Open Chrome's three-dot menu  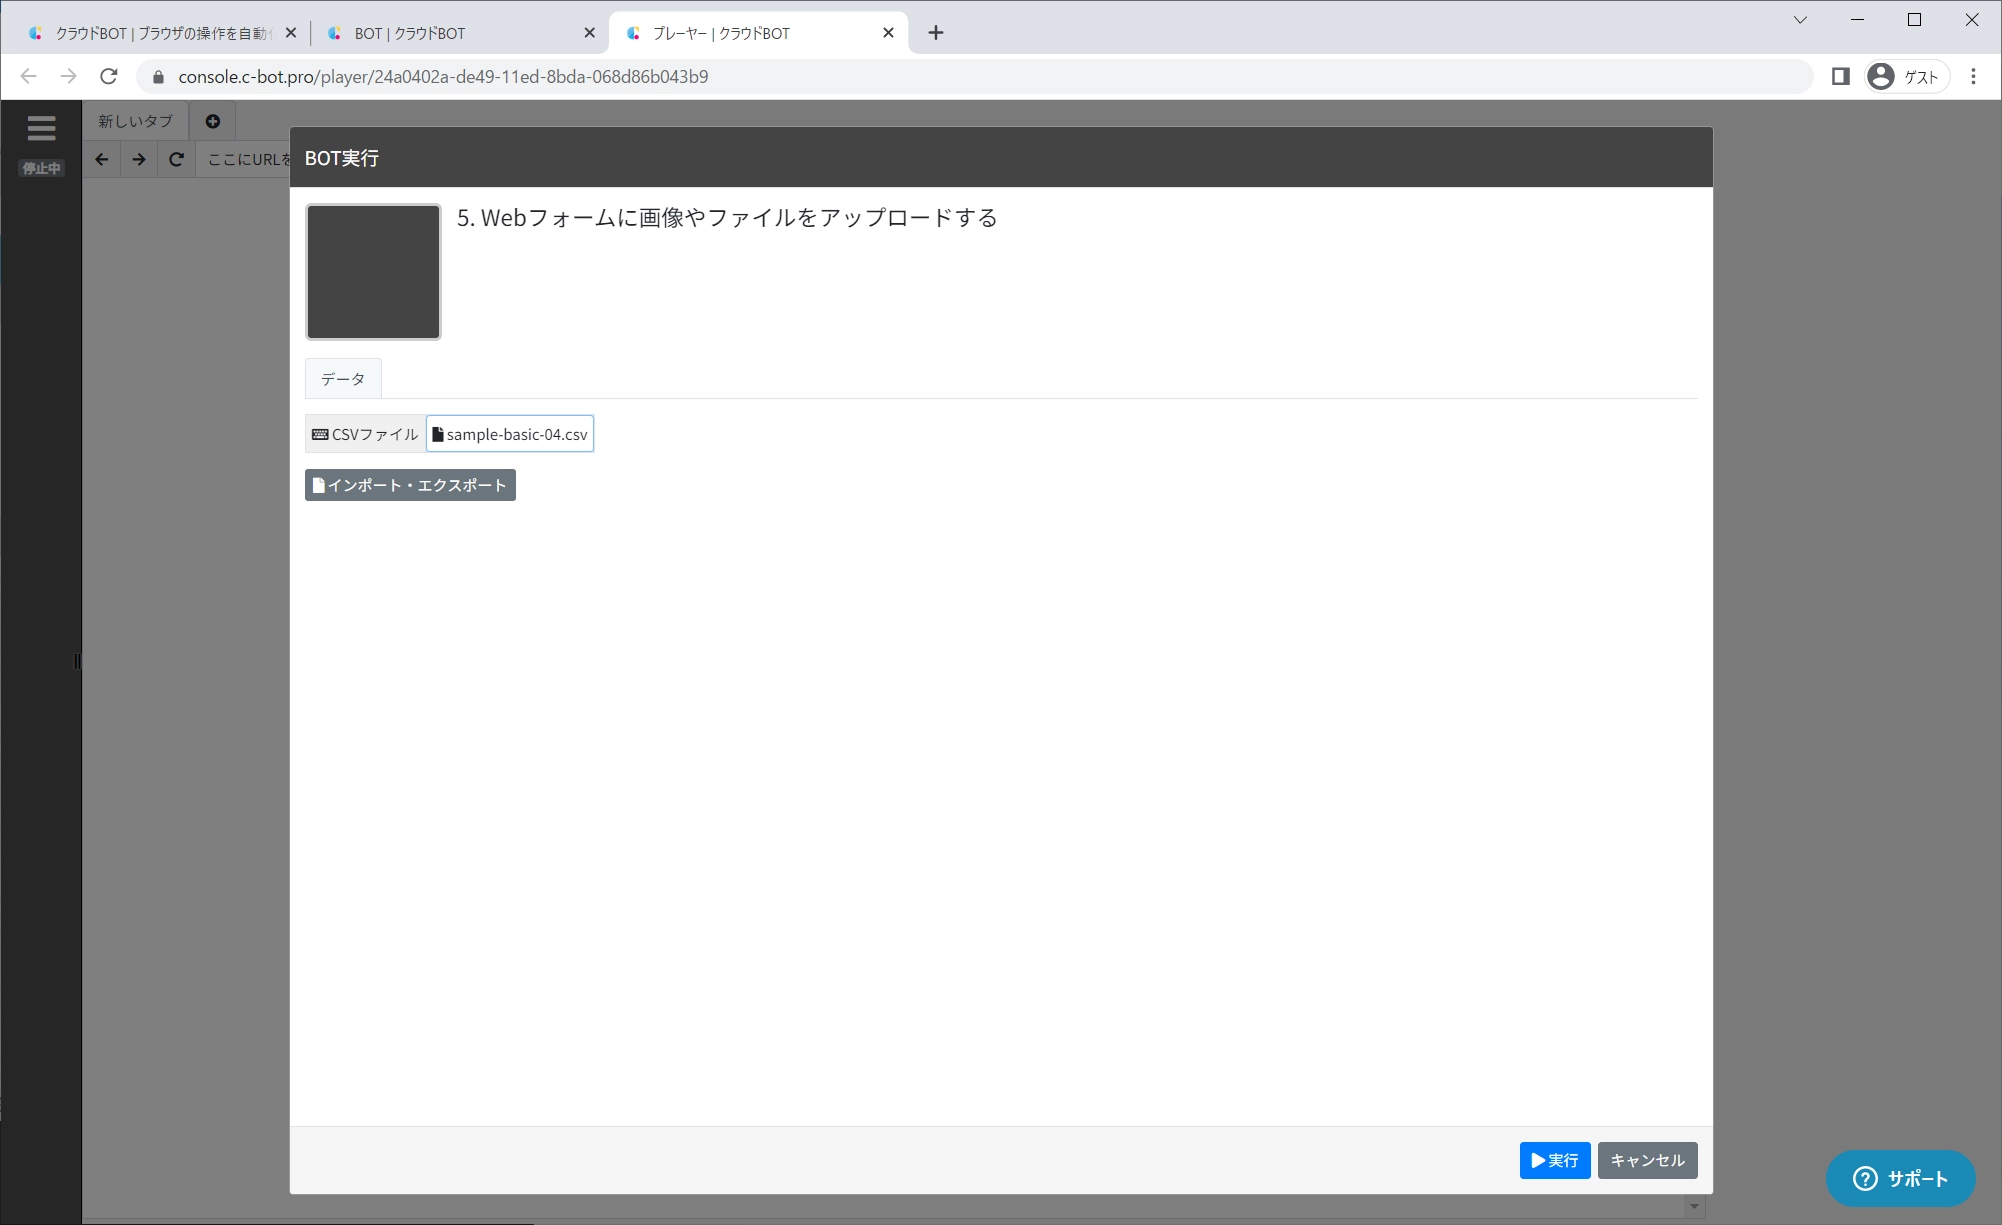click(1973, 76)
